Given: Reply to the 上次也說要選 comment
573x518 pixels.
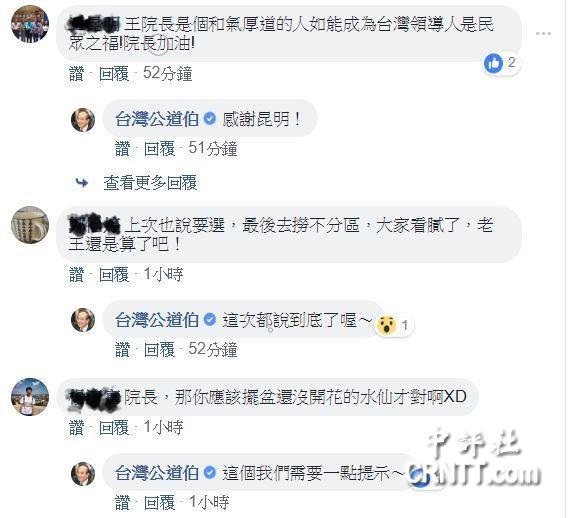Looking at the screenshot, I should pos(114,275).
